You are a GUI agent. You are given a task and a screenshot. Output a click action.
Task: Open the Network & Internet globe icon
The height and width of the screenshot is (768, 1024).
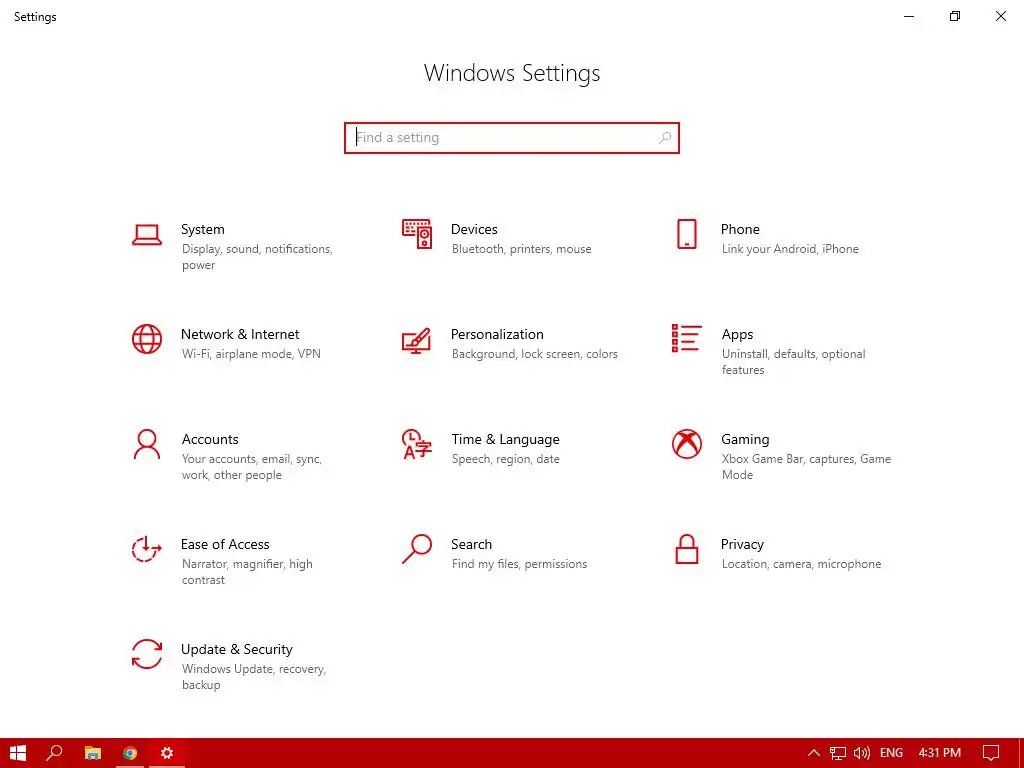point(147,339)
